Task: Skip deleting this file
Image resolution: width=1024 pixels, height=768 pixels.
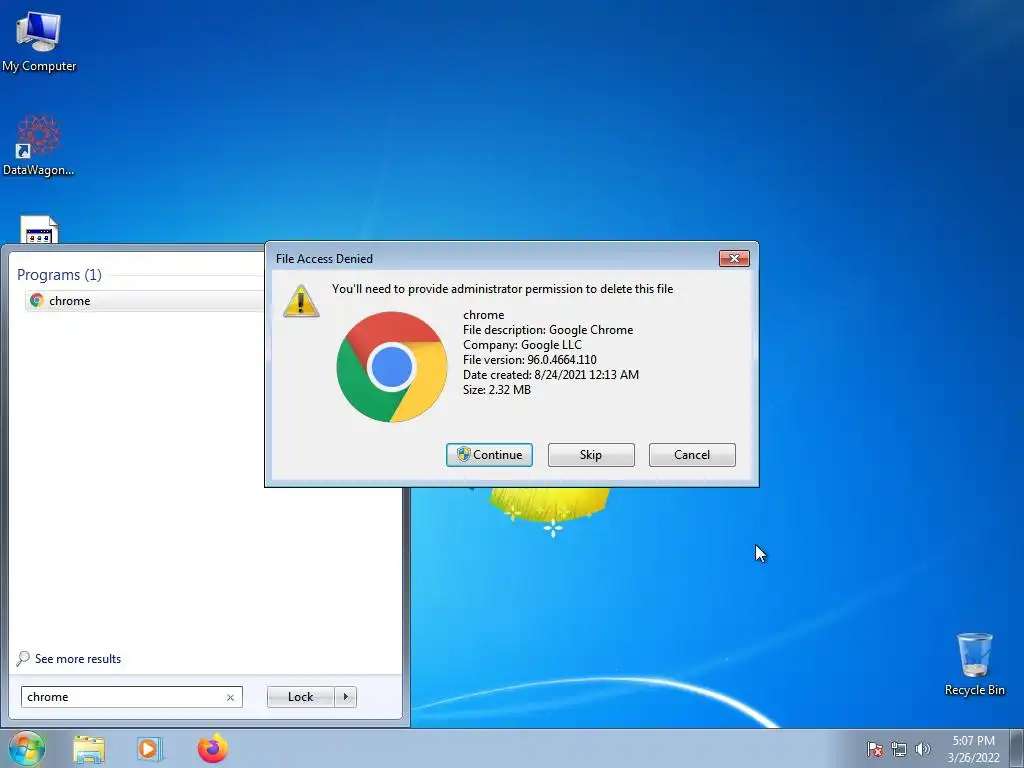Action: [x=591, y=455]
